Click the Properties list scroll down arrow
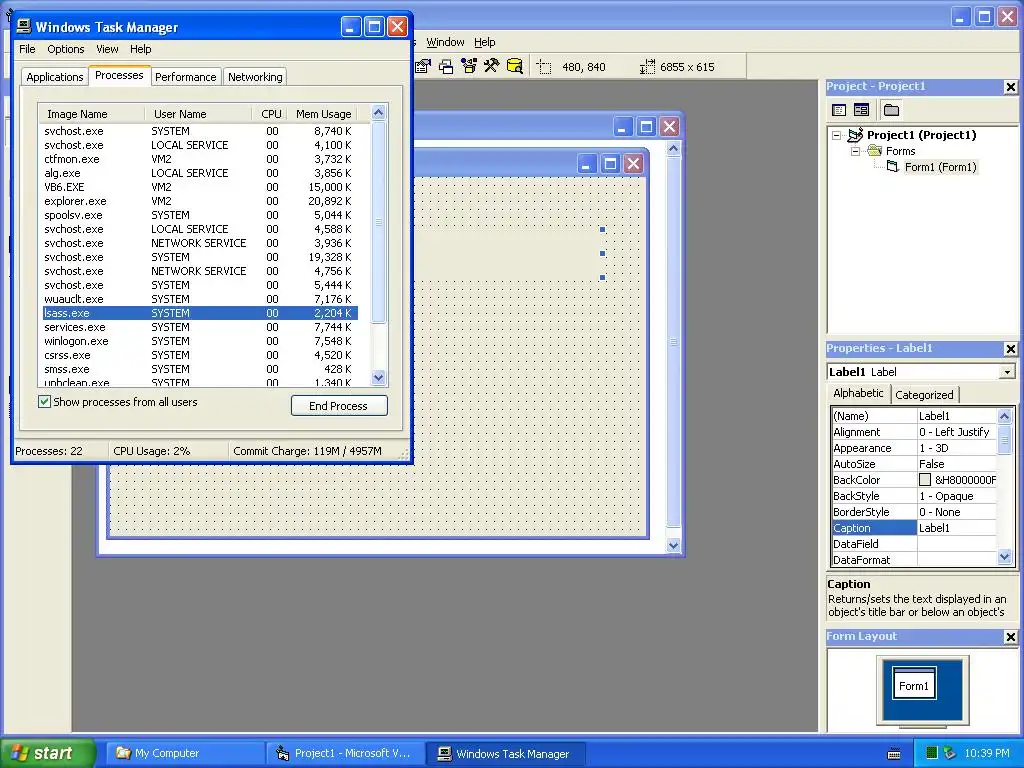Image resolution: width=1024 pixels, height=768 pixels. pos(1004,557)
